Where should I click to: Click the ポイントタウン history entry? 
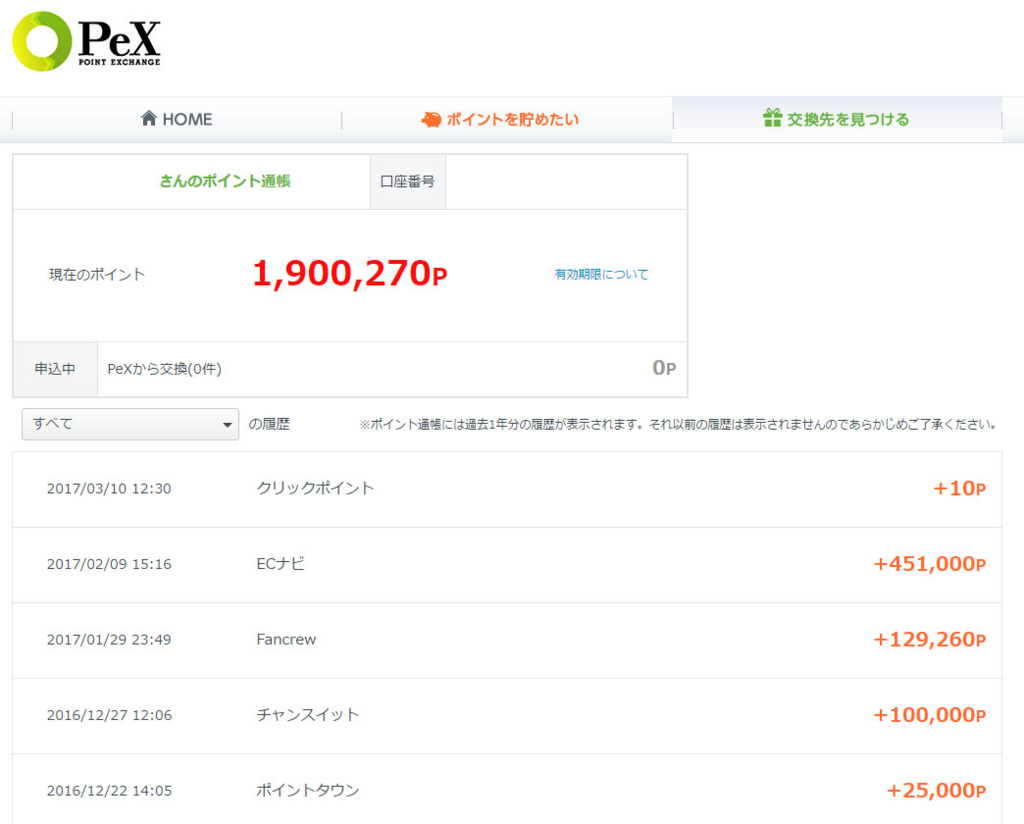click(308, 791)
